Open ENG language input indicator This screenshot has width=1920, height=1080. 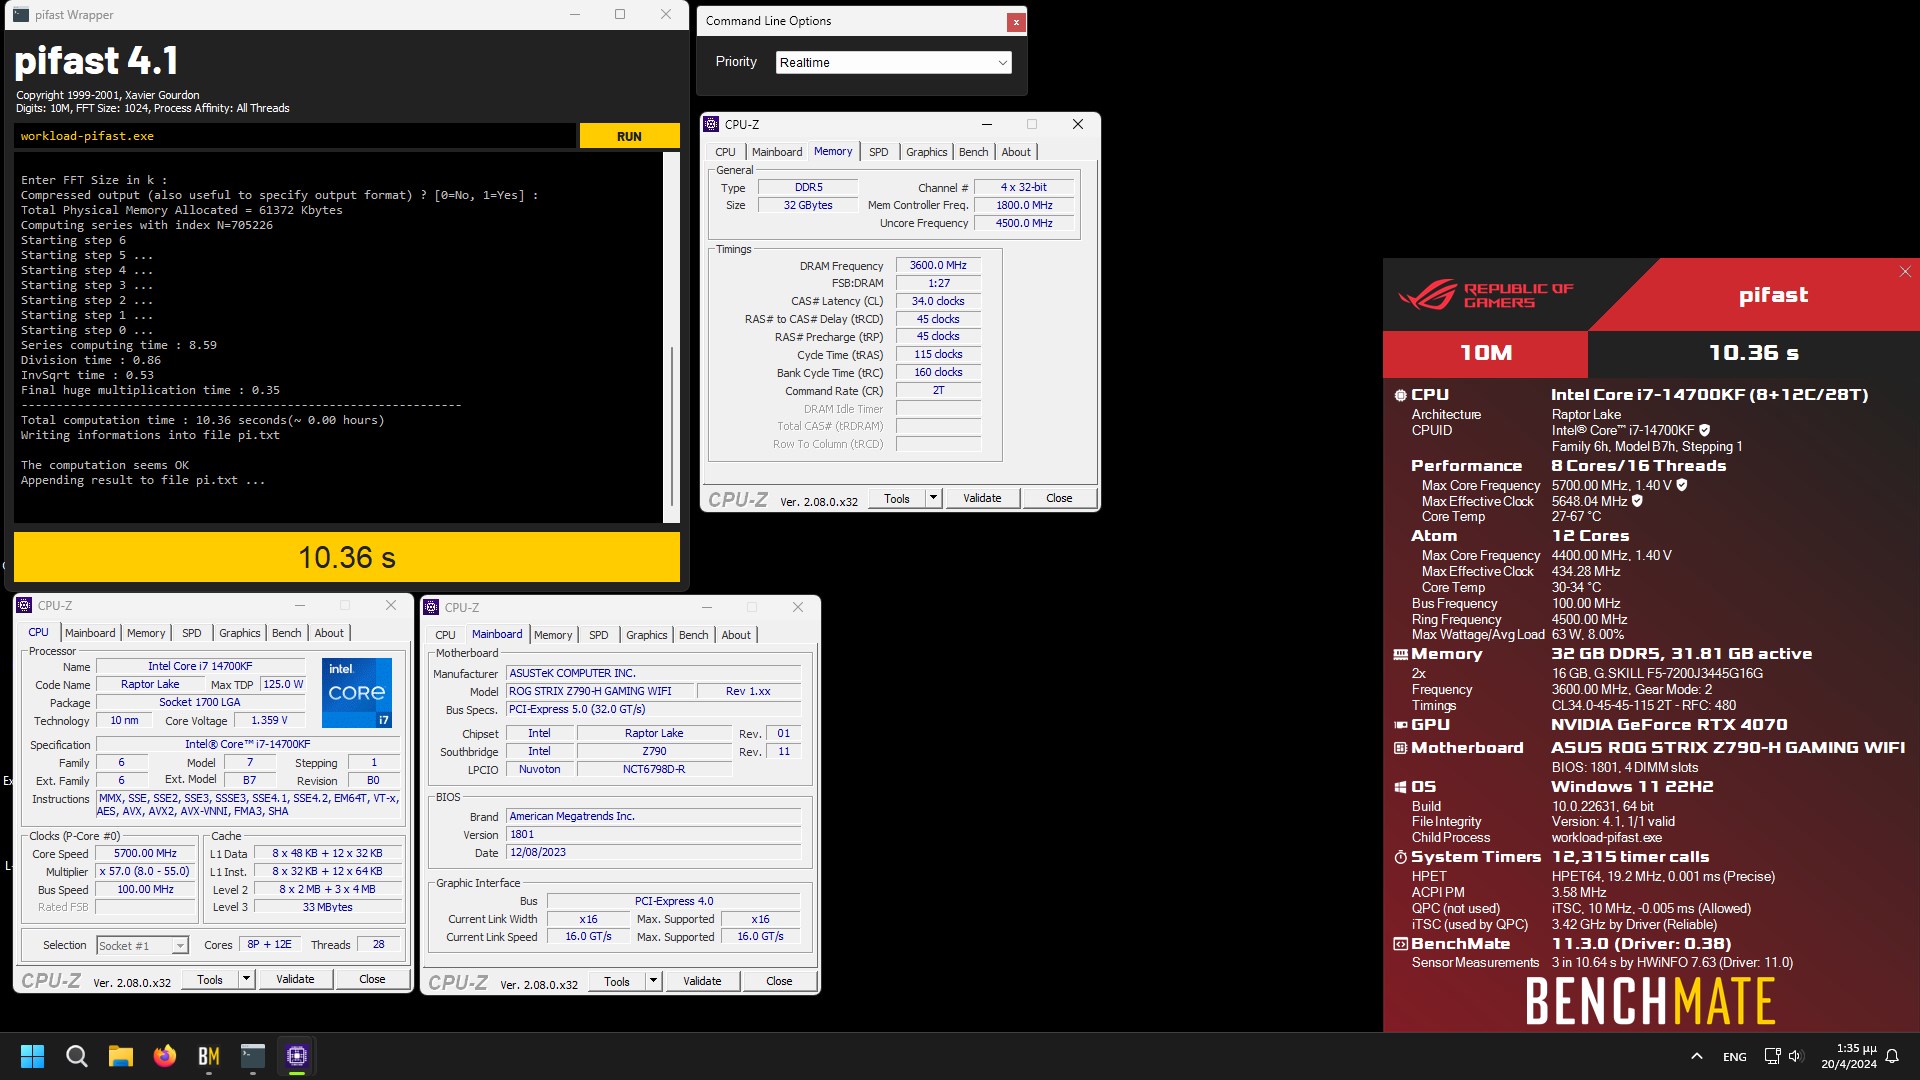coord(1735,1056)
